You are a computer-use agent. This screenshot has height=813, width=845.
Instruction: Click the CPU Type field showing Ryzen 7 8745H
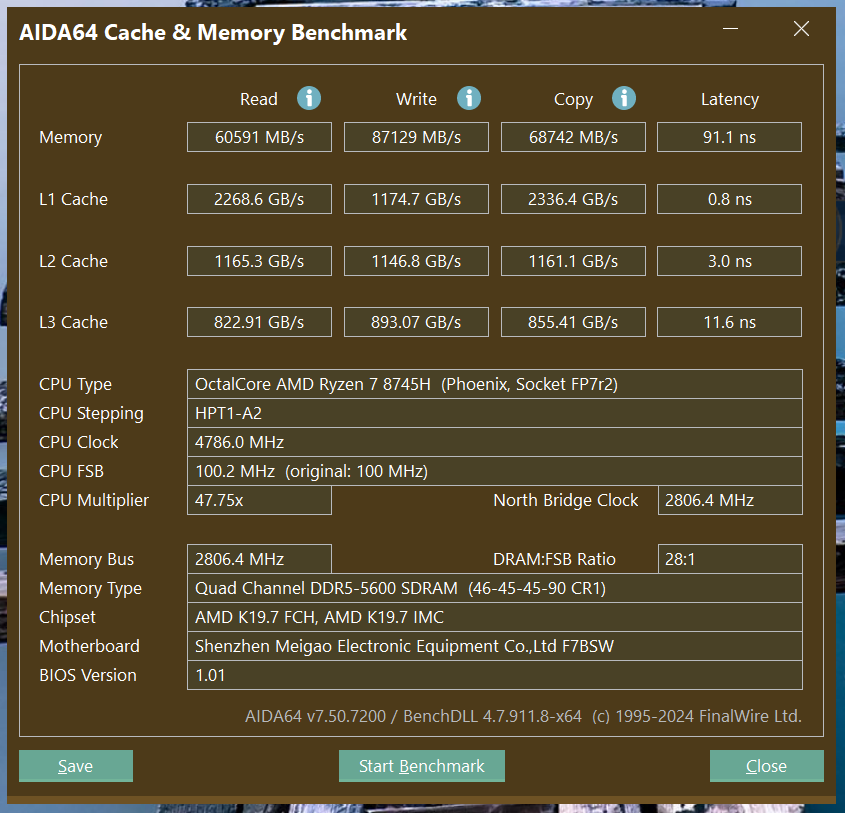click(x=495, y=384)
